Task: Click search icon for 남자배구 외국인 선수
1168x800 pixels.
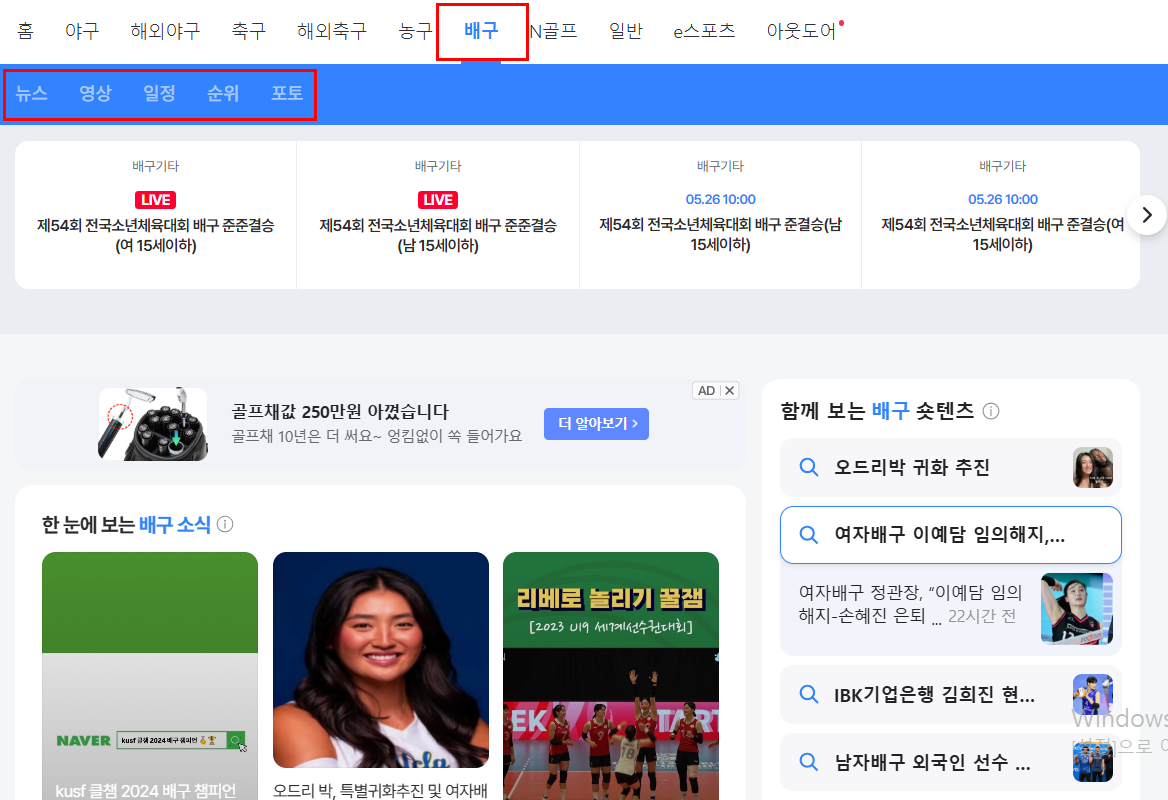Action: [809, 762]
